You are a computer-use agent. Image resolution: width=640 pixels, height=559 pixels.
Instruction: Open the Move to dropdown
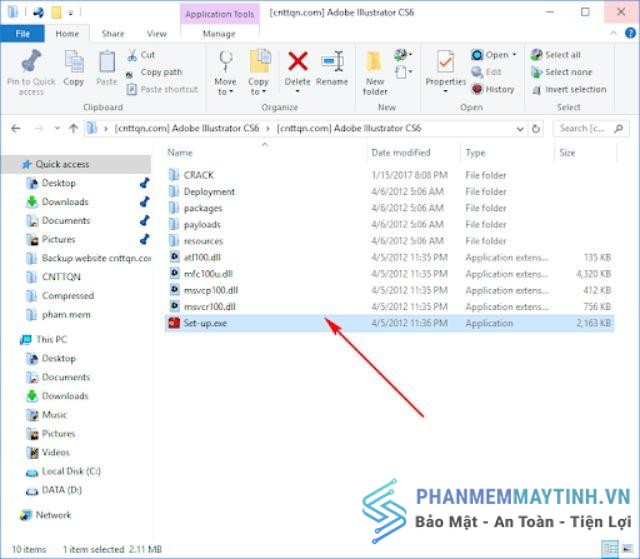click(225, 73)
